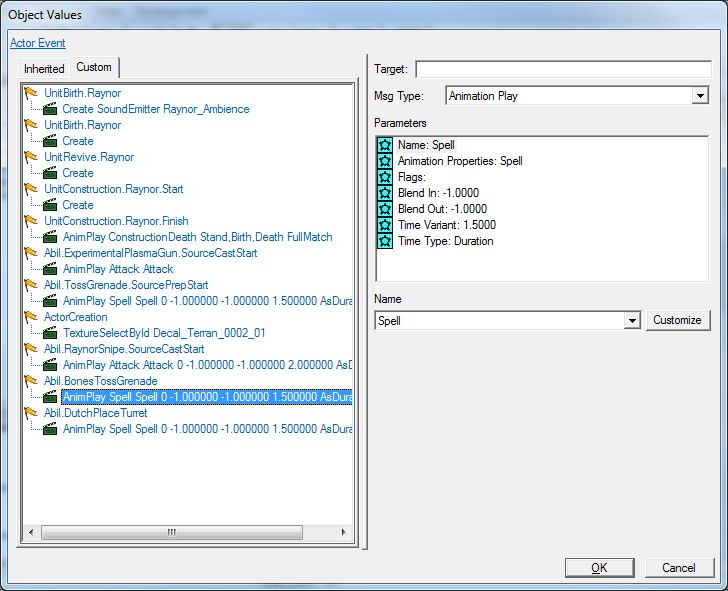Click the icon beside the Flags parameter

385,177
